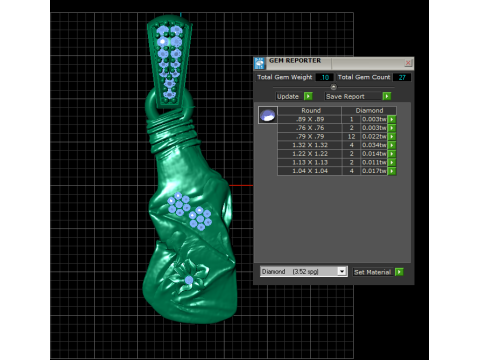Click the Total Gem Weight value field
The width and height of the screenshot is (480, 360).
[324, 77]
